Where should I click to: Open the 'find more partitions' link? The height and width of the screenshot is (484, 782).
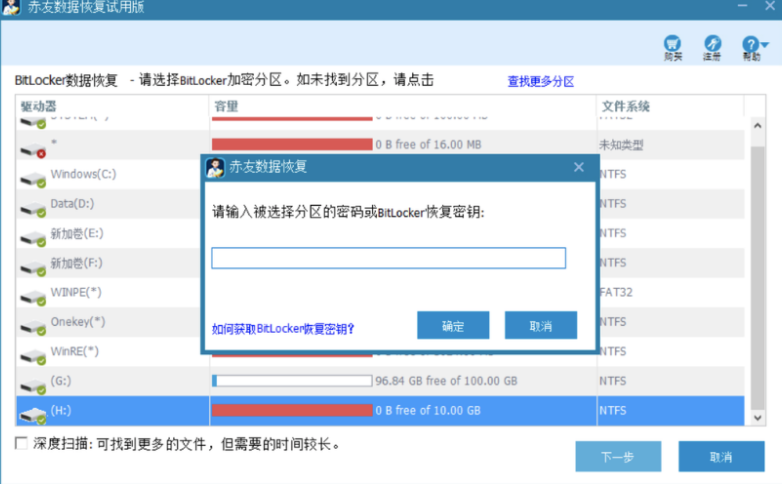541,81
